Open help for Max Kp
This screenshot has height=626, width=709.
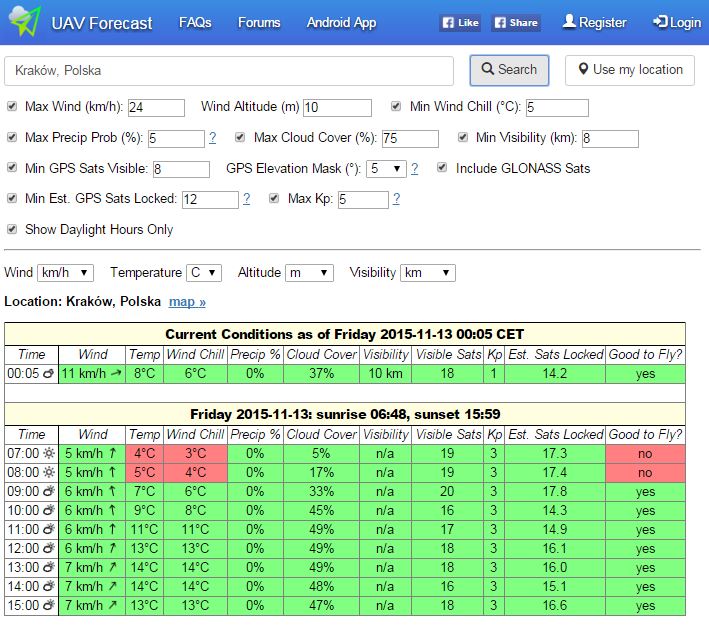coord(396,199)
